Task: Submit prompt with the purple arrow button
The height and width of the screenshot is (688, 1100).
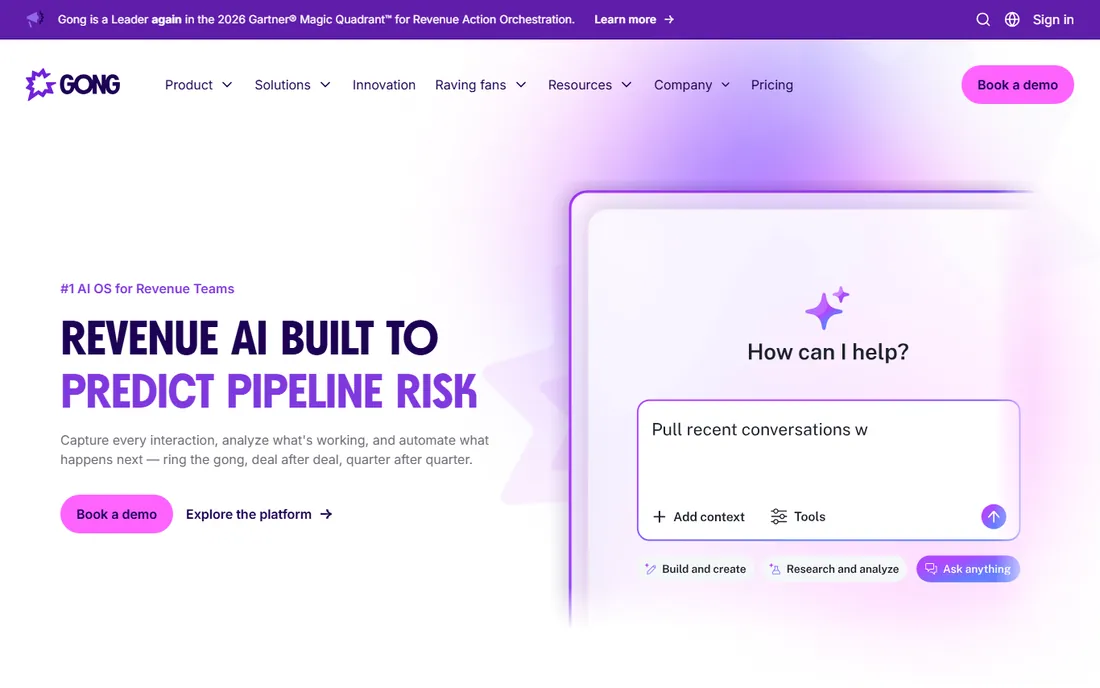Action: pyautogui.click(x=993, y=517)
